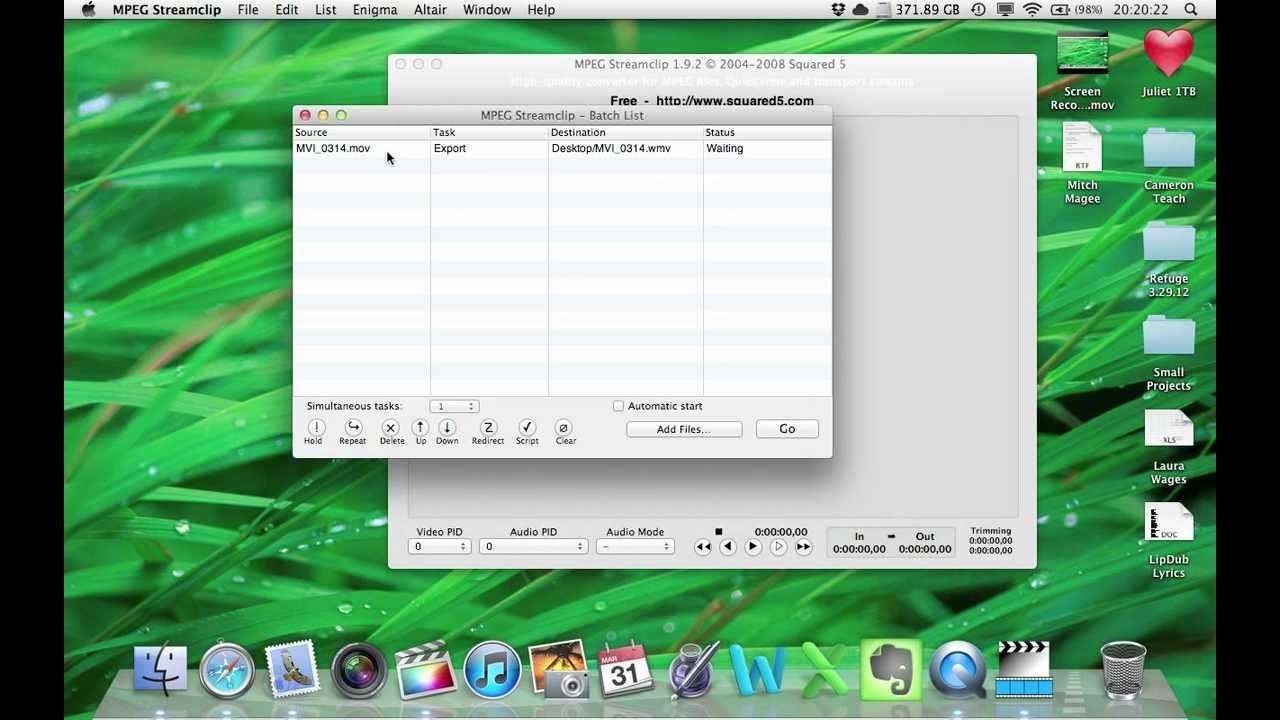Viewport: 1280px width, 720px height.
Task: Click the Dropbox menu bar icon
Action: pos(838,9)
